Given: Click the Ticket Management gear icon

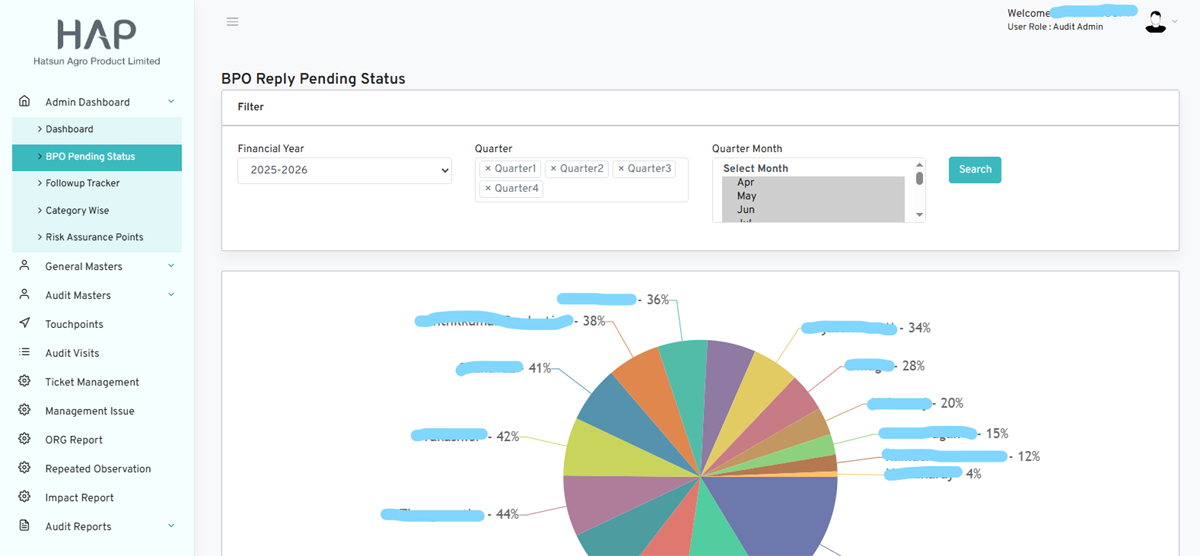Looking at the screenshot, I should coord(25,382).
